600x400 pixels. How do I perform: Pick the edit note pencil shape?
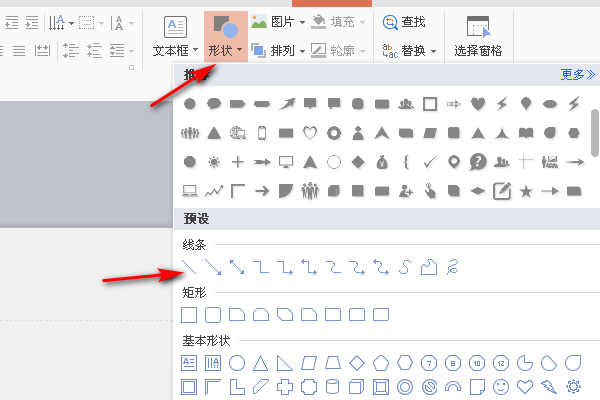click(x=502, y=191)
